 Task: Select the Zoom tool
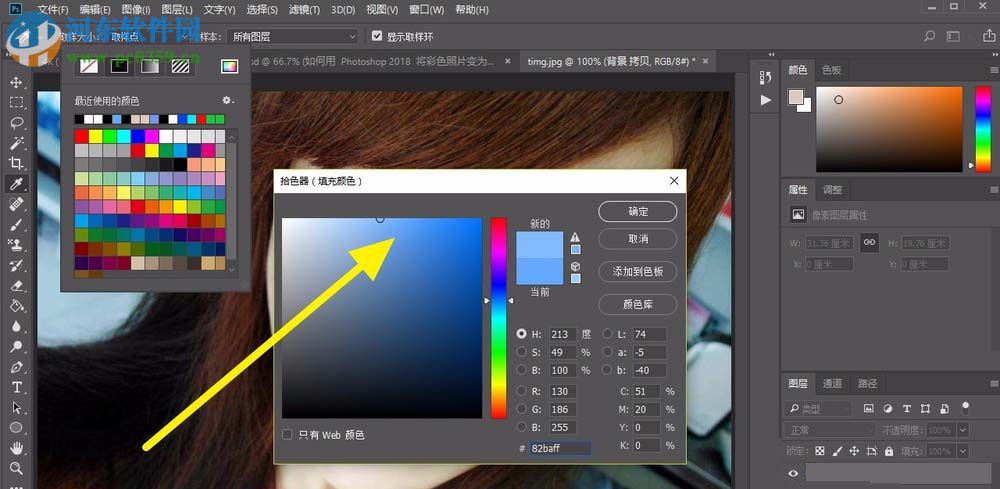(x=16, y=468)
